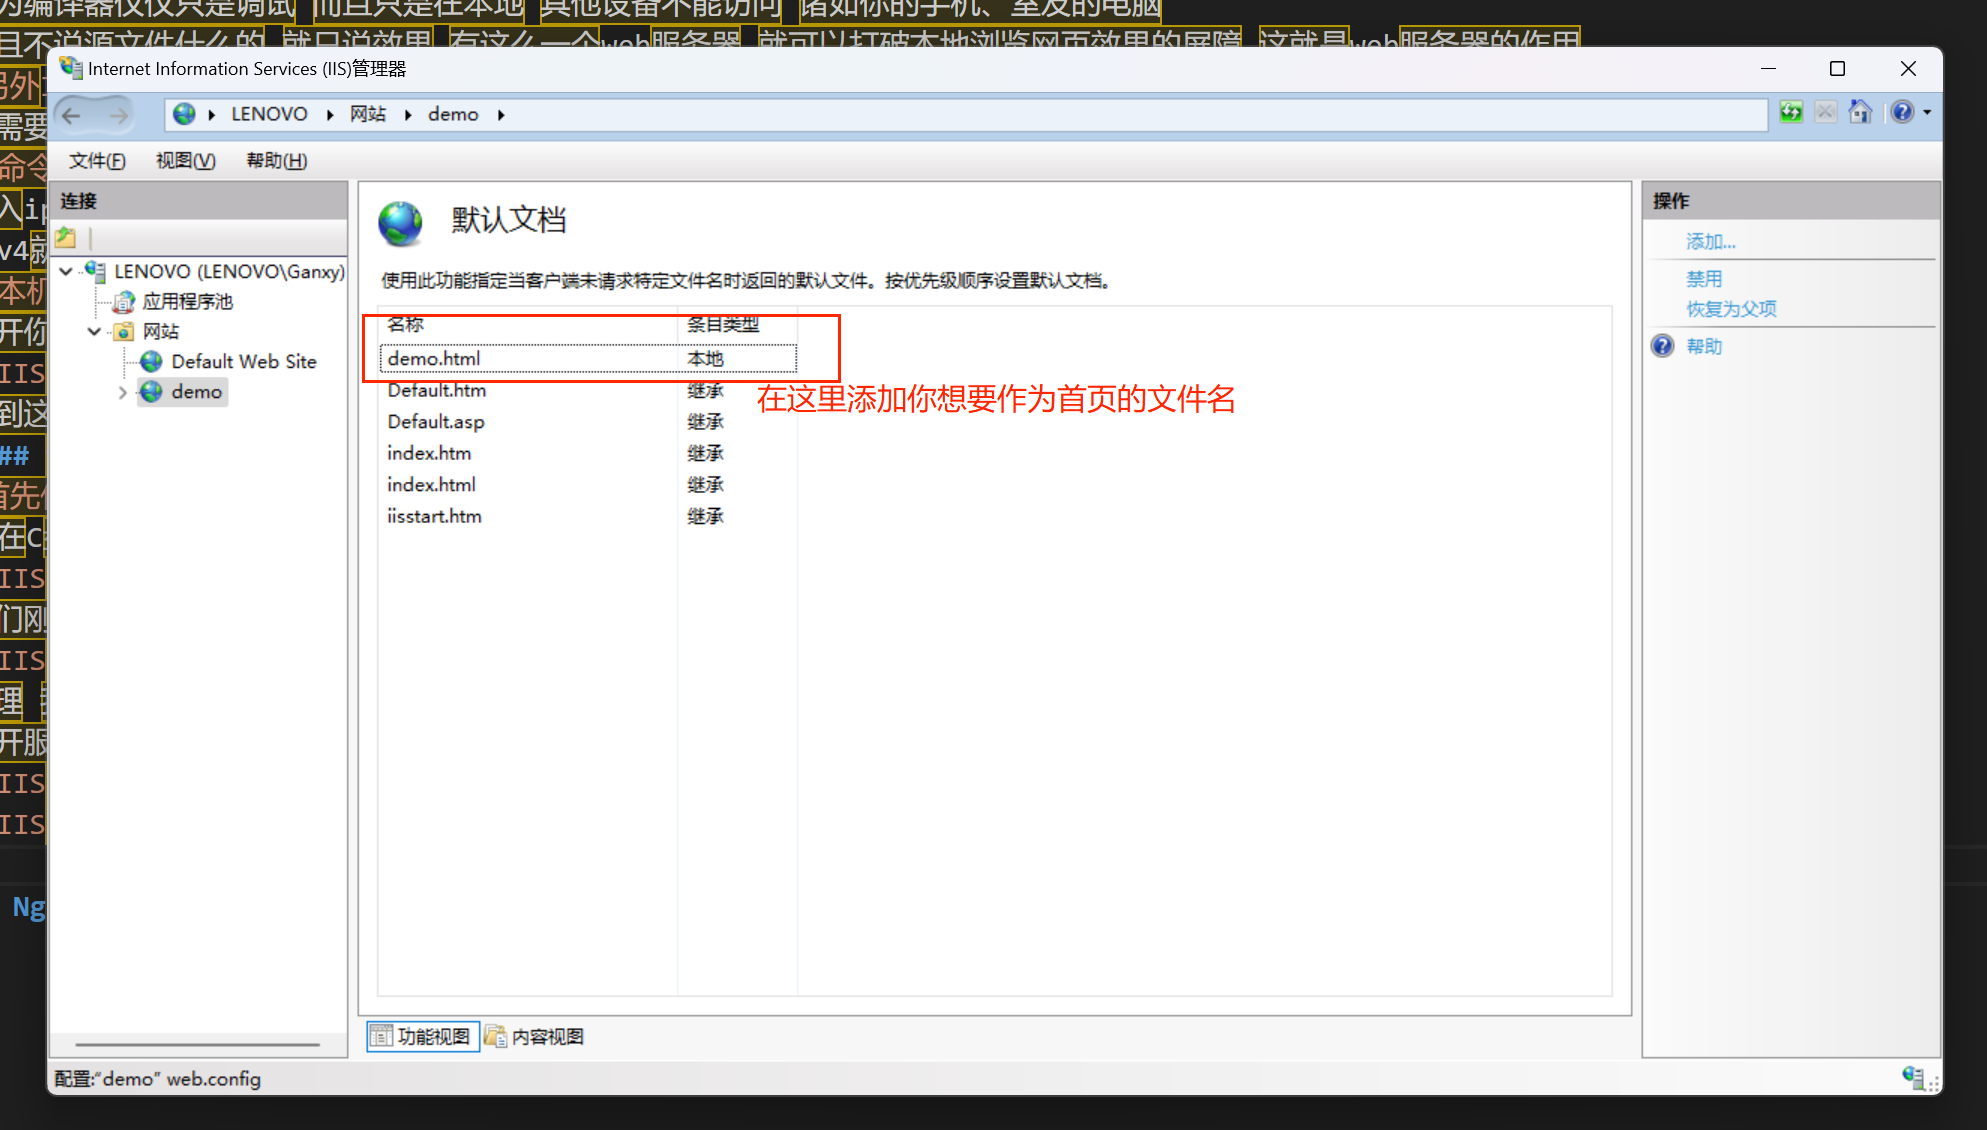Click the connect icon in Connections pane
Screen dimensions: 1987x1130
(66, 238)
